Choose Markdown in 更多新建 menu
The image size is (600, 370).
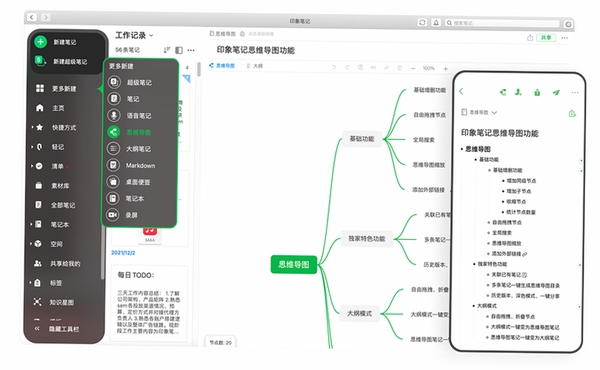pyautogui.click(x=131, y=165)
